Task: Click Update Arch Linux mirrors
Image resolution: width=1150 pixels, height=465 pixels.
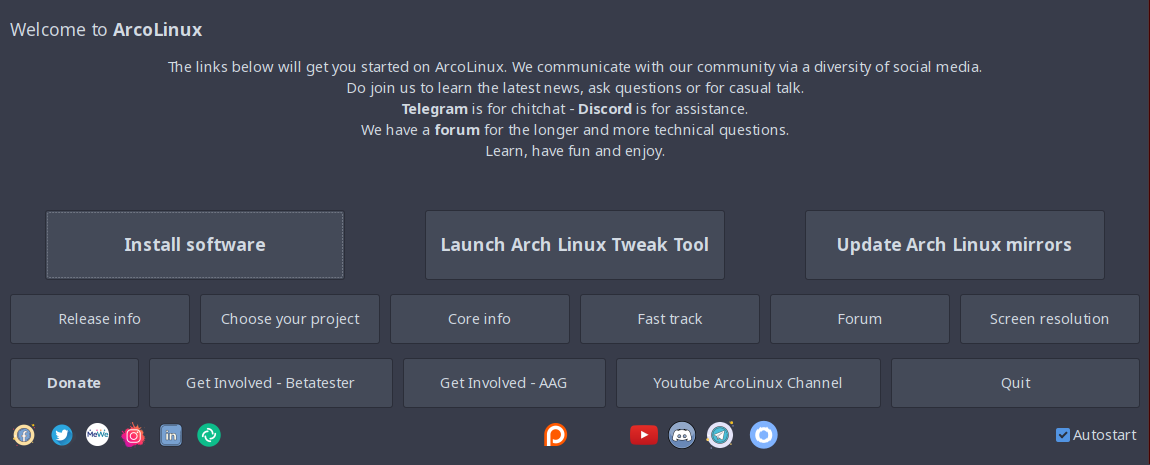Action: [x=955, y=245]
